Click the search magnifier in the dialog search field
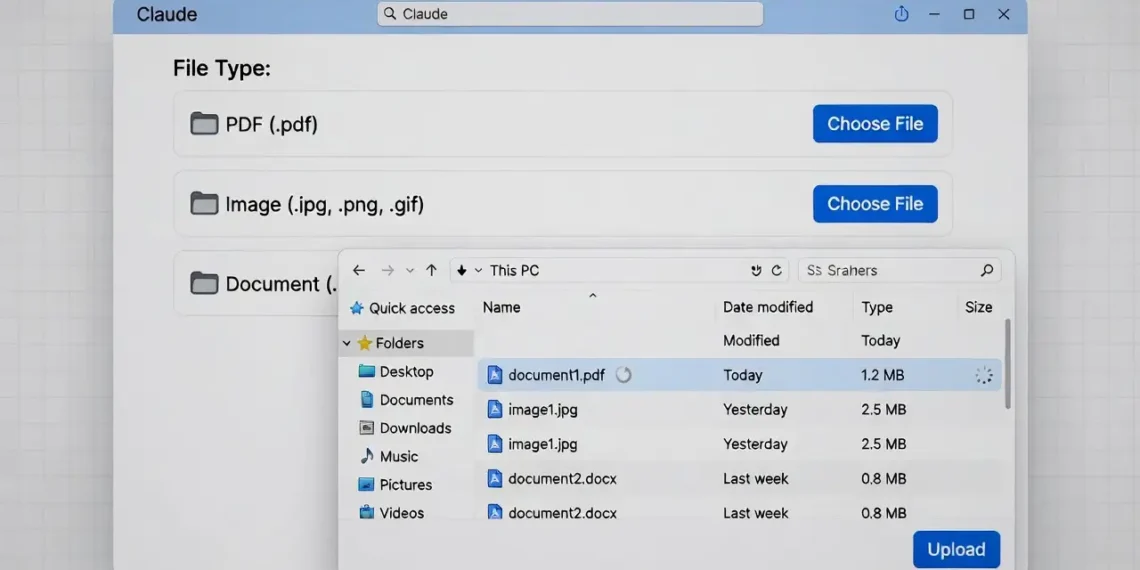The width and height of the screenshot is (1140, 570). tap(987, 270)
